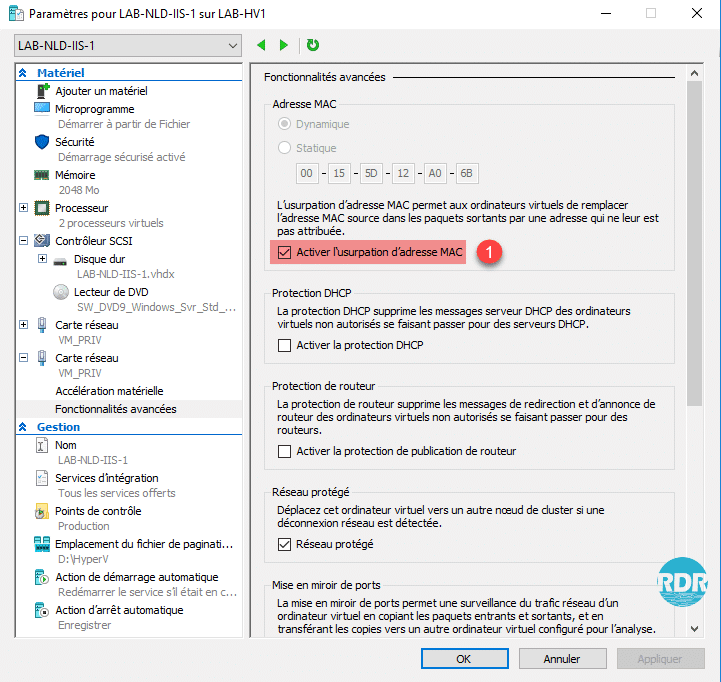Collapse the Gestion section chevron
This screenshot has height=682, width=721.
click(23, 427)
